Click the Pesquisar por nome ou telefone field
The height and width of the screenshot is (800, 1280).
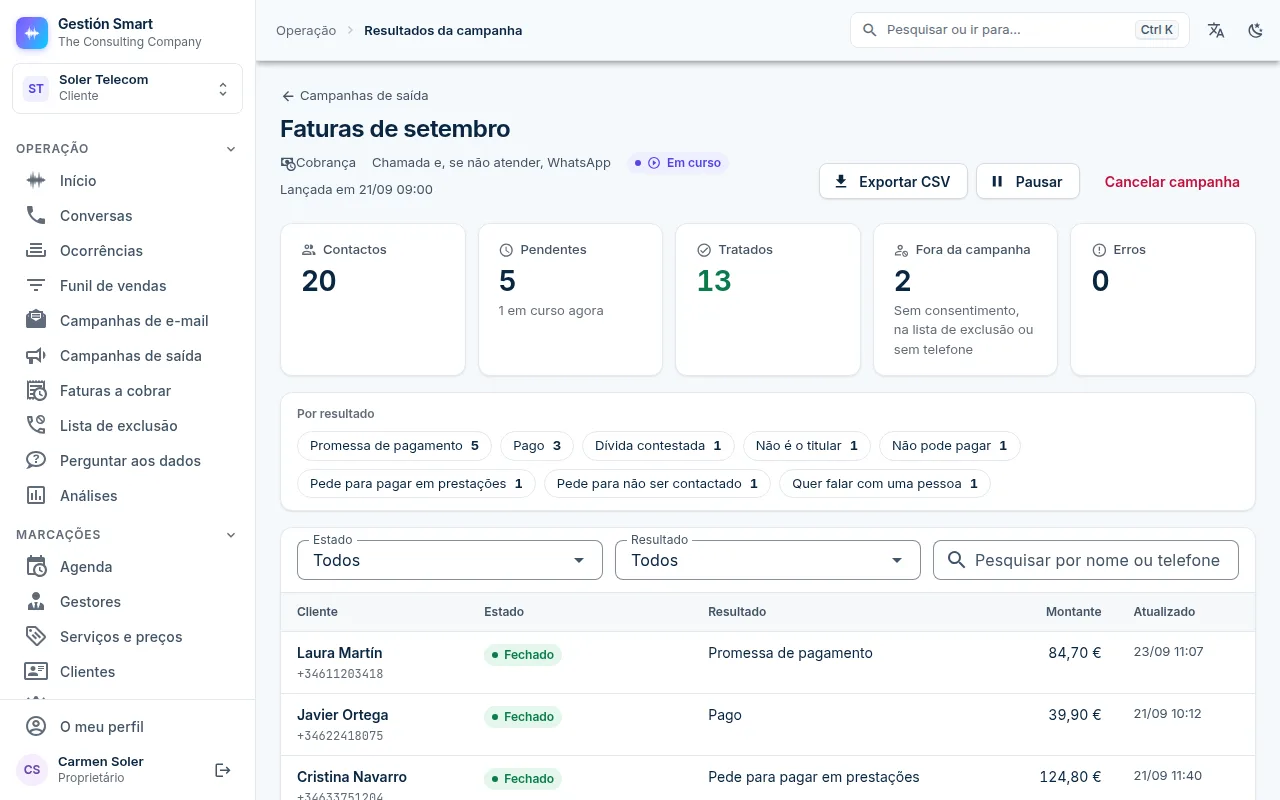(1086, 560)
